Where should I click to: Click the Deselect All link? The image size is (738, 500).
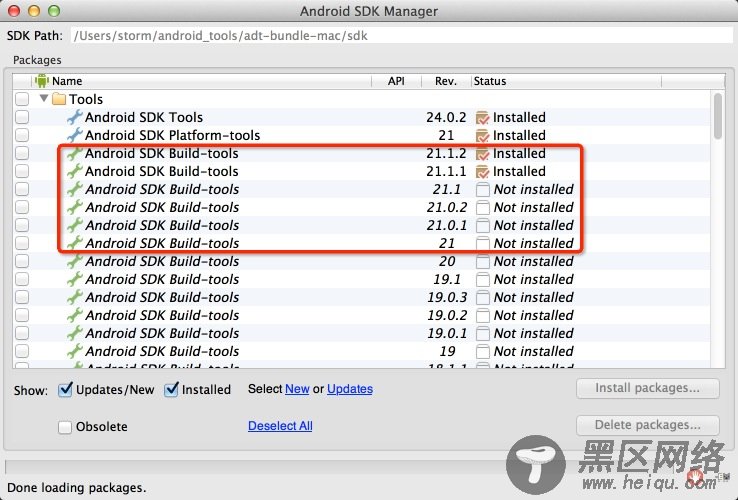(280, 426)
